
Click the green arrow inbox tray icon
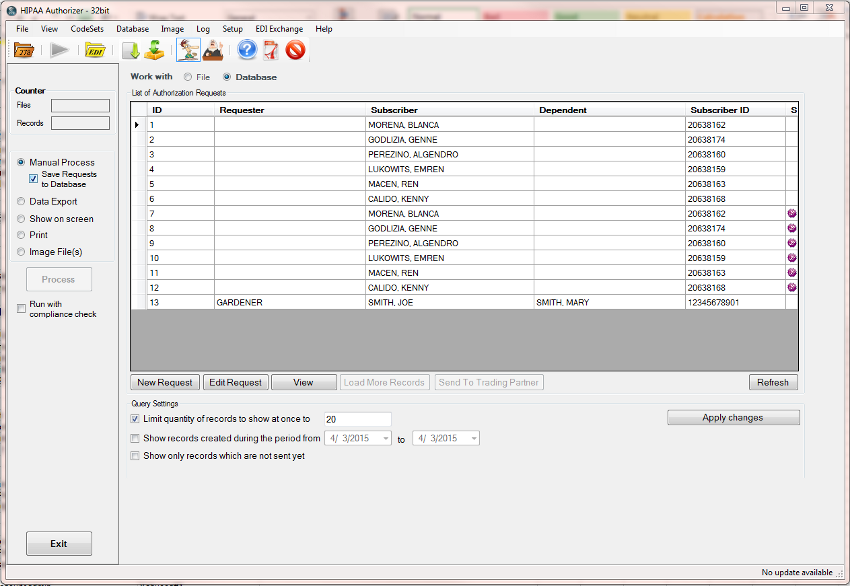[154, 50]
